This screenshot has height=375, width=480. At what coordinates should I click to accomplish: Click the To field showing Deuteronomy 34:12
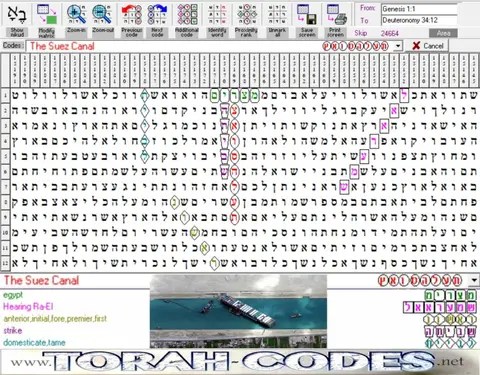pyautogui.click(x=419, y=20)
